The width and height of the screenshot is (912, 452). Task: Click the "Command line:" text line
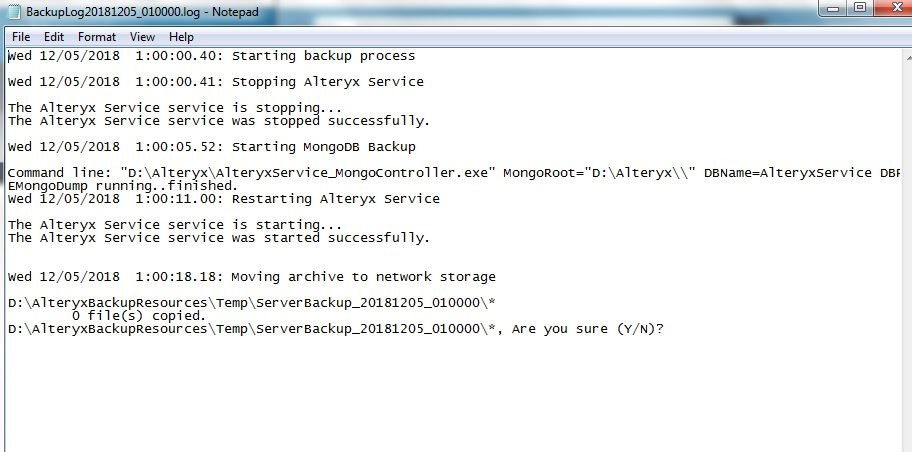pos(250,173)
